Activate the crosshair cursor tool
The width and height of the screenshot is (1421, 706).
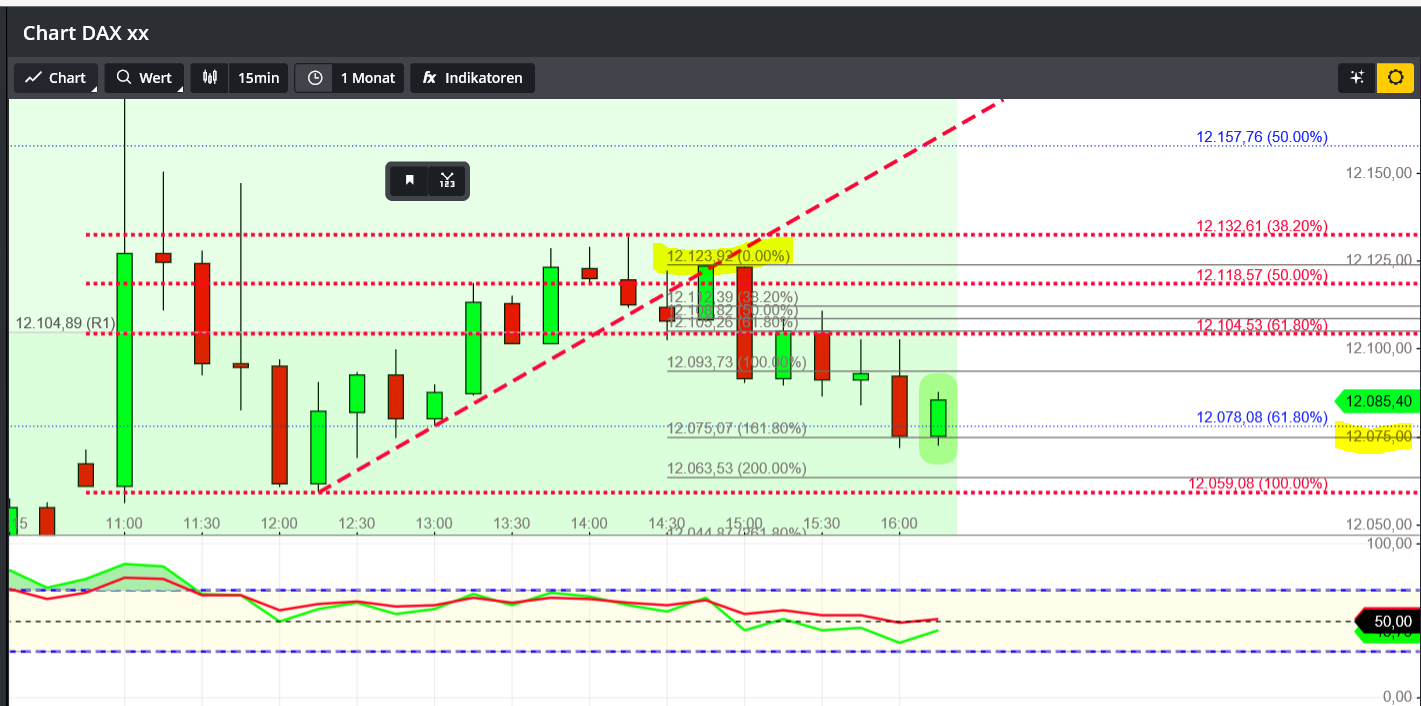pyautogui.click(x=1357, y=78)
